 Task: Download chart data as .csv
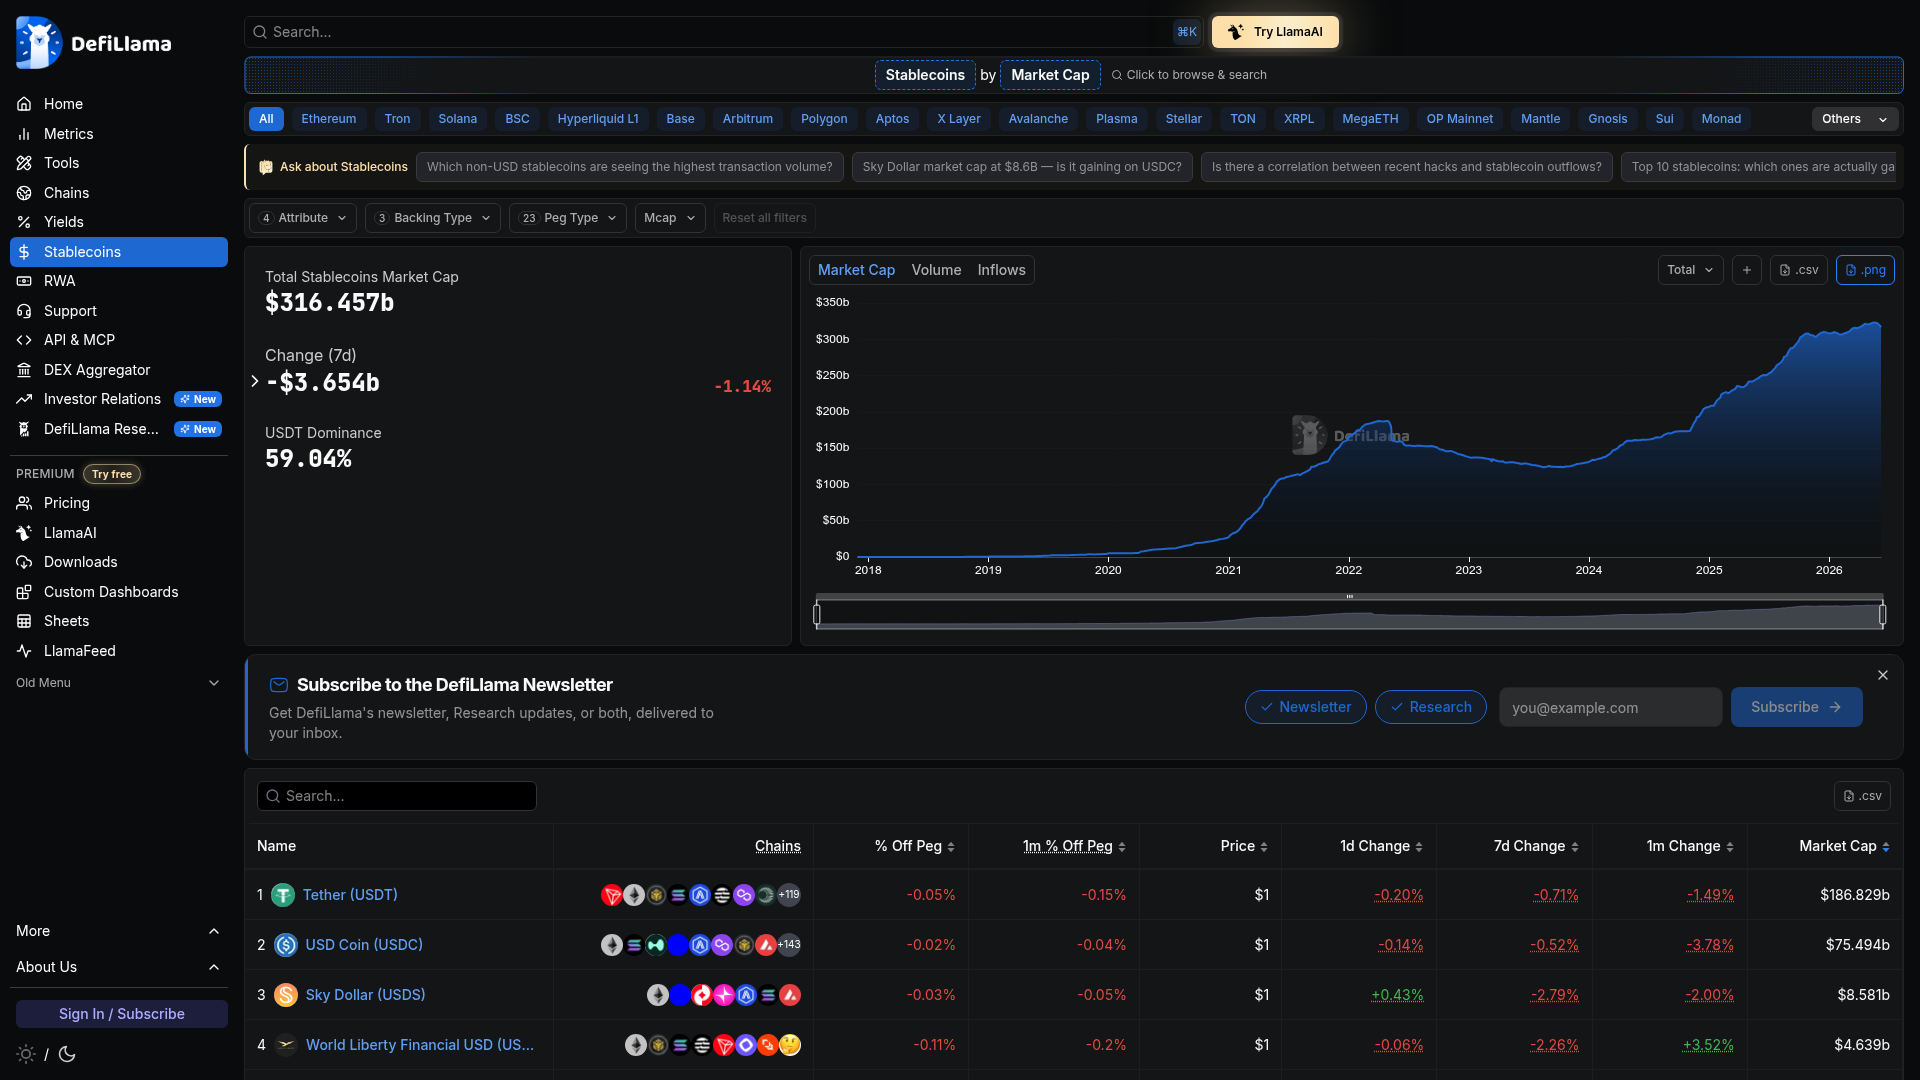point(1799,270)
